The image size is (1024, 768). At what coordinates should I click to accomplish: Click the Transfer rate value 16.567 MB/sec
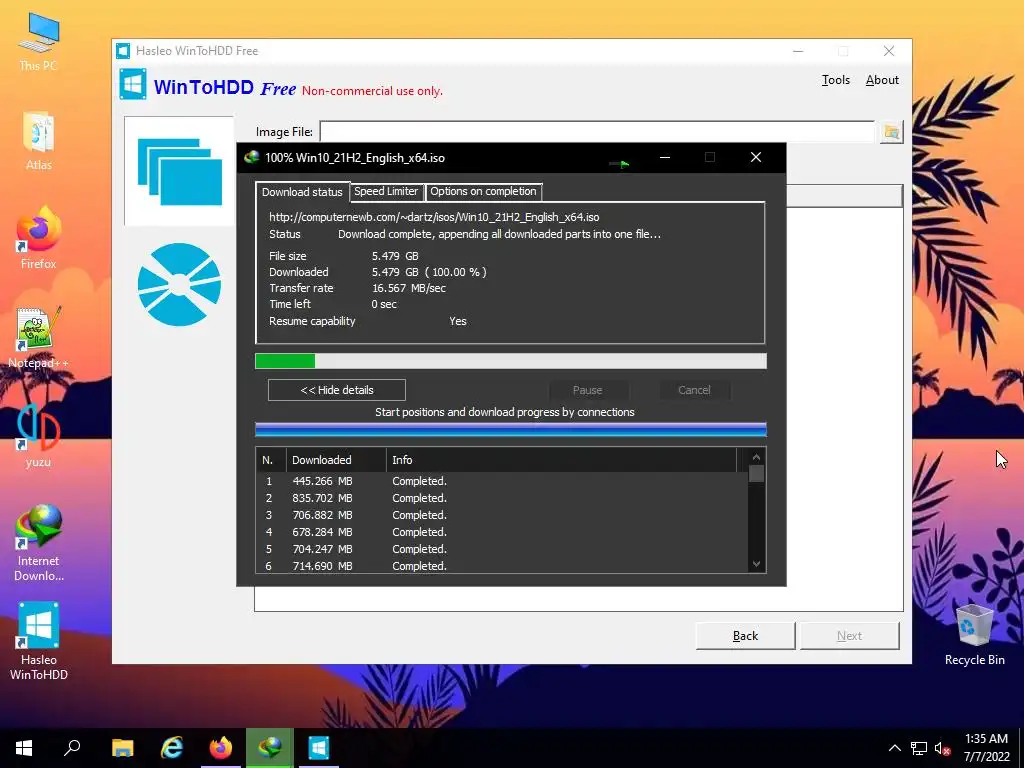(409, 288)
